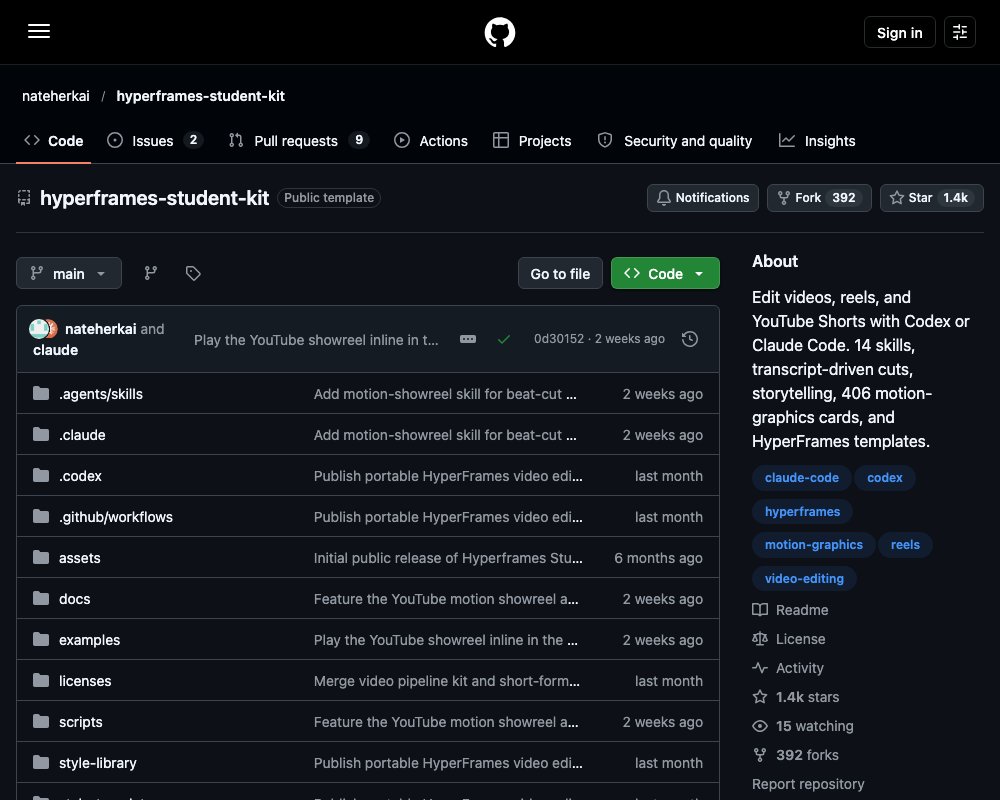Open commit 0d30152 hash link
This screenshot has height=800, width=1000.
click(x=559, y=339)
